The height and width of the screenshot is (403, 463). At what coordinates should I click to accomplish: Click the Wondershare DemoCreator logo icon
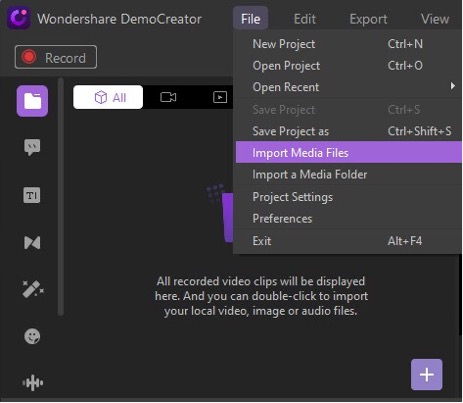coord(19,18)
